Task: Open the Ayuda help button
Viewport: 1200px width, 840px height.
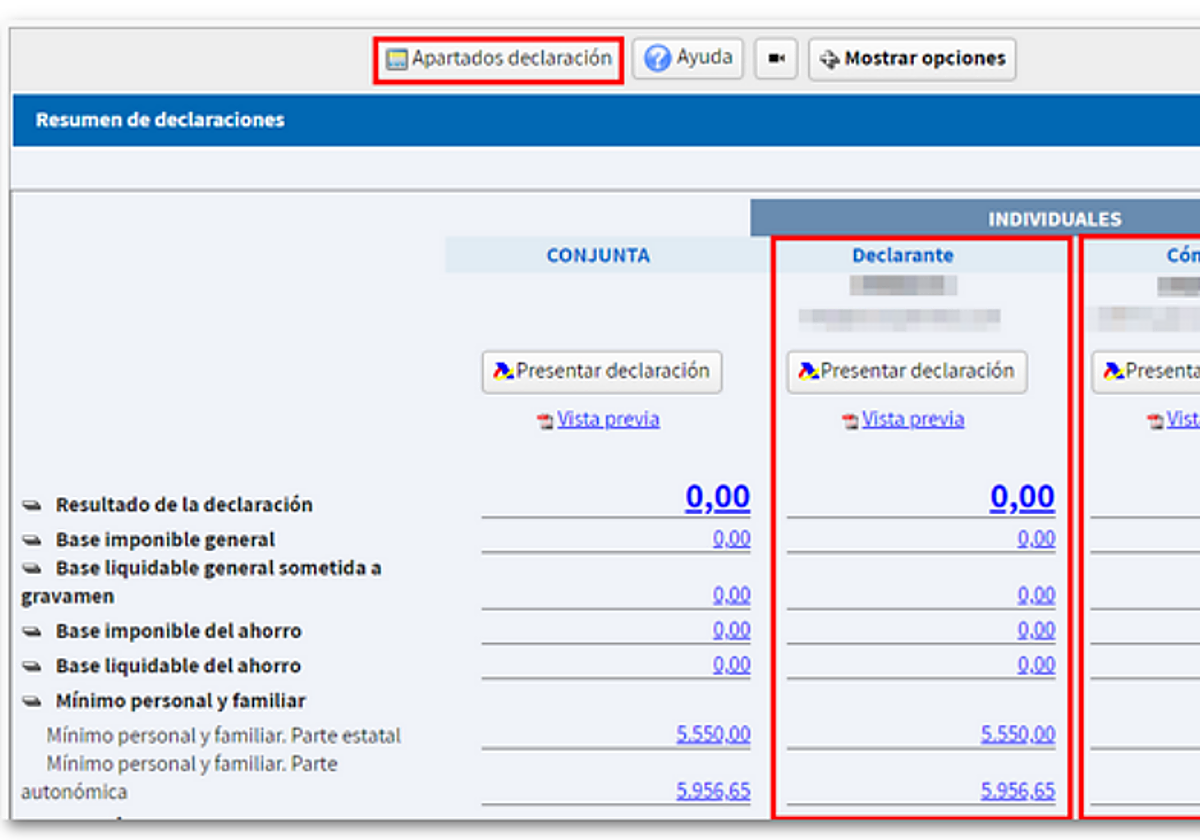Action: click(688, 58)
